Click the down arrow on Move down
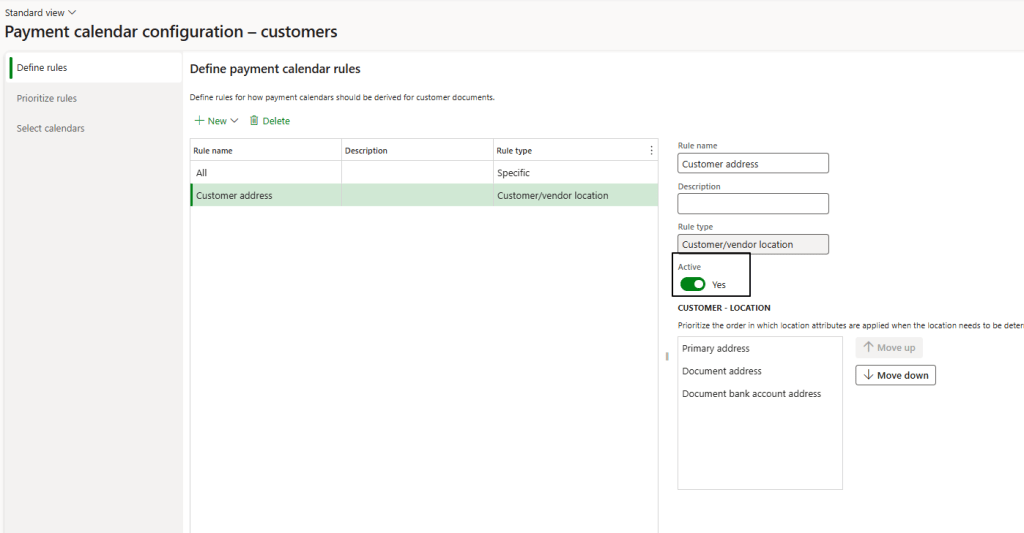1024x533 pixels. coord(867,376)
